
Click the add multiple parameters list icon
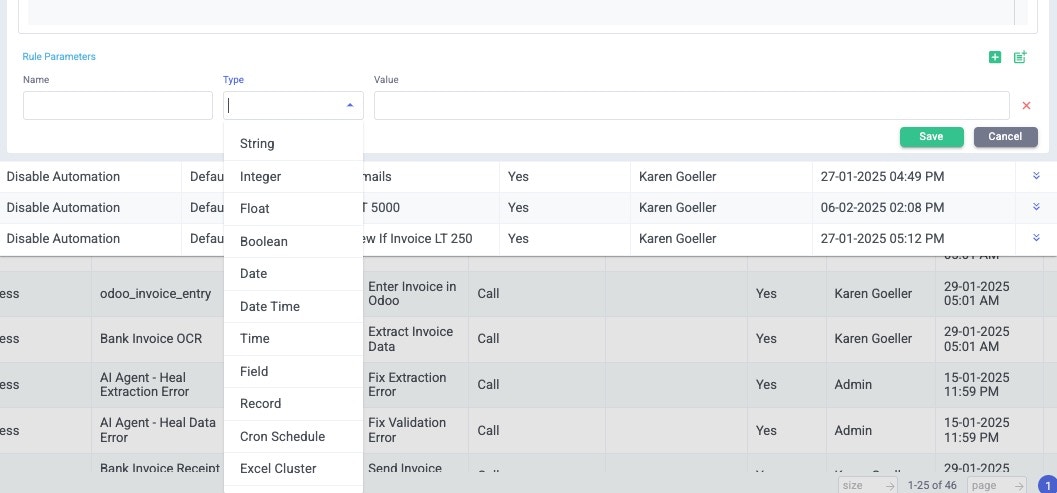click(1020, 58)
